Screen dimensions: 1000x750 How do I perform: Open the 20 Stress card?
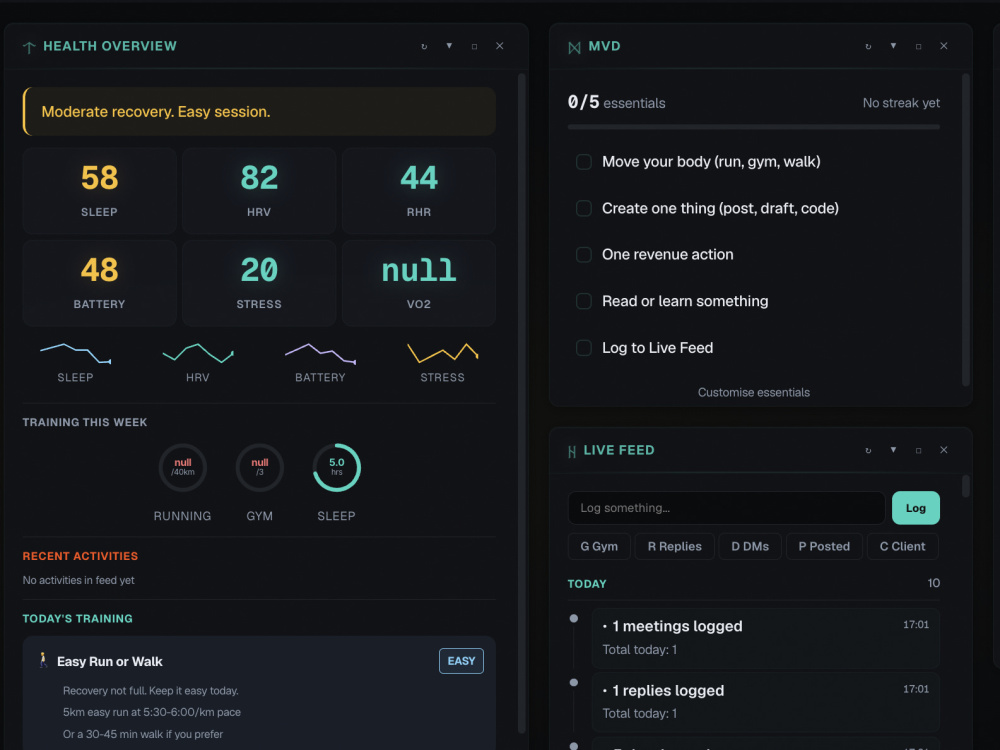click(259, 283)
